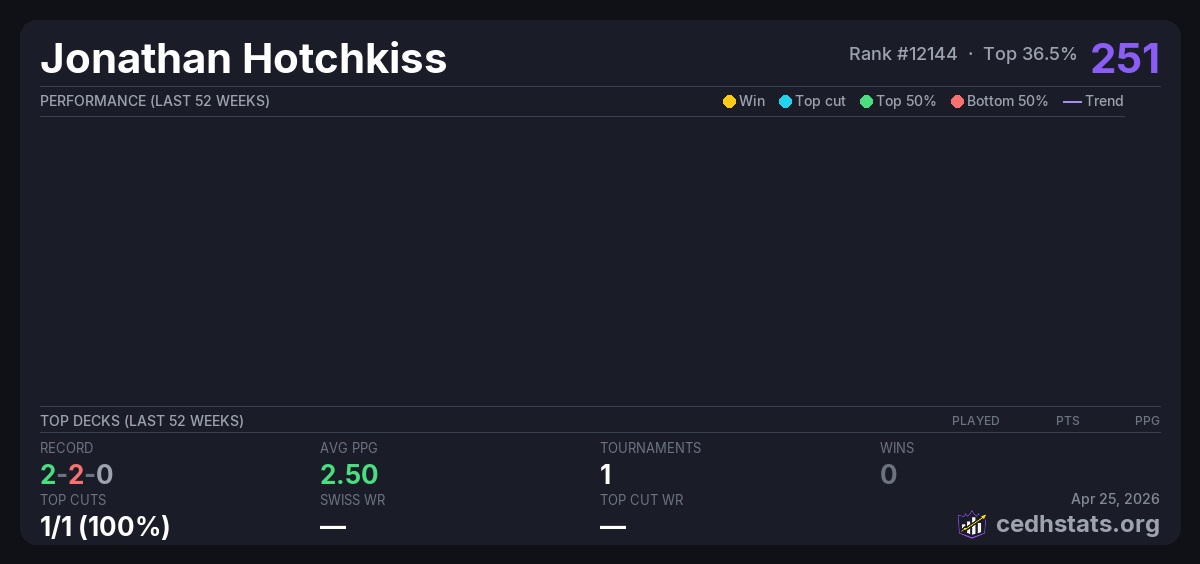
Task: Click the yellow Win legend dot
Action: (x=729, y=101)
